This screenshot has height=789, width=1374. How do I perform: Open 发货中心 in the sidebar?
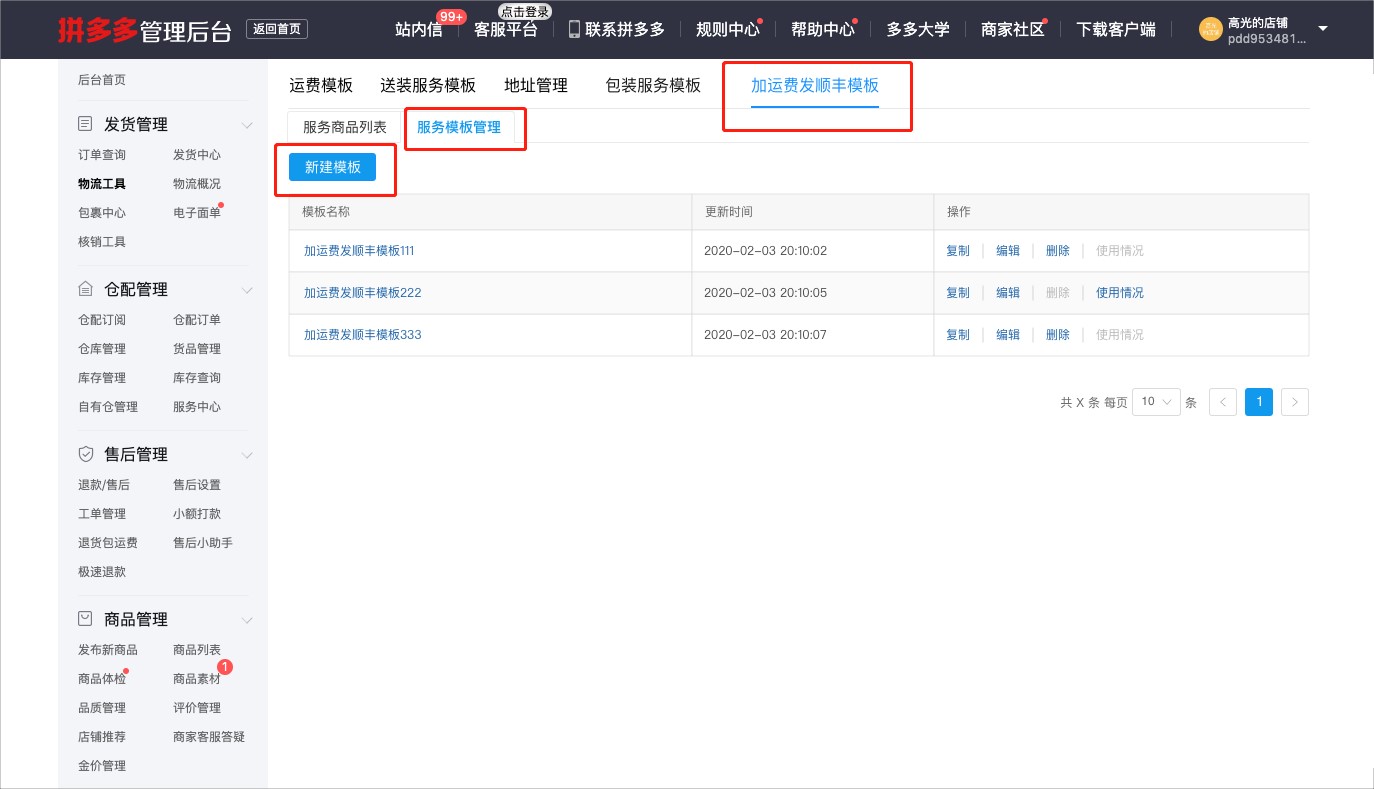click(x=197, y=155)
